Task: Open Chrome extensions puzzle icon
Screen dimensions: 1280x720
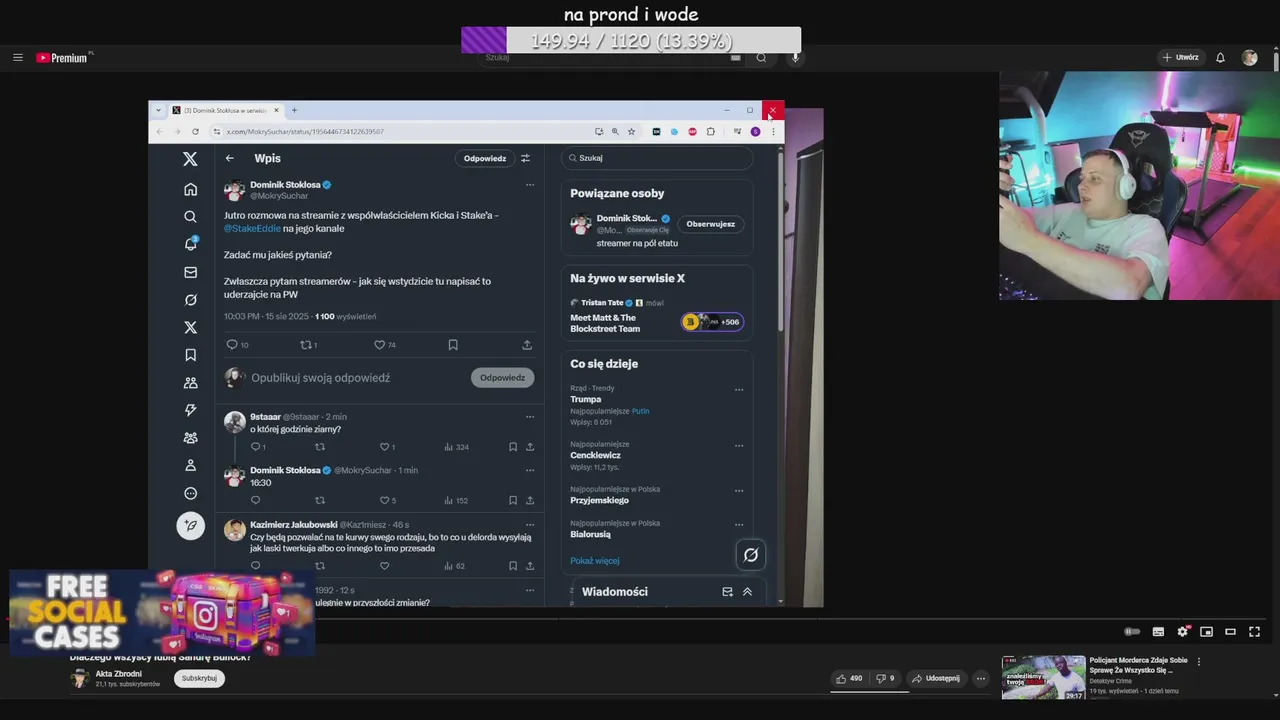Action: [x=710, y=131]
